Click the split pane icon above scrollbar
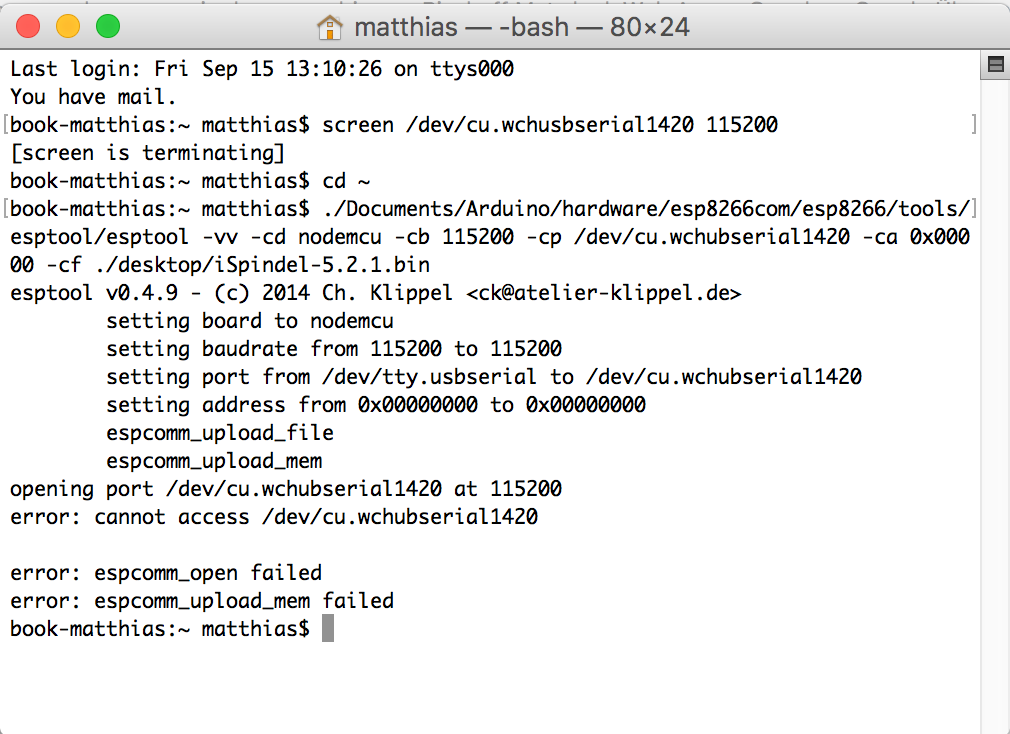 [995, 65]
